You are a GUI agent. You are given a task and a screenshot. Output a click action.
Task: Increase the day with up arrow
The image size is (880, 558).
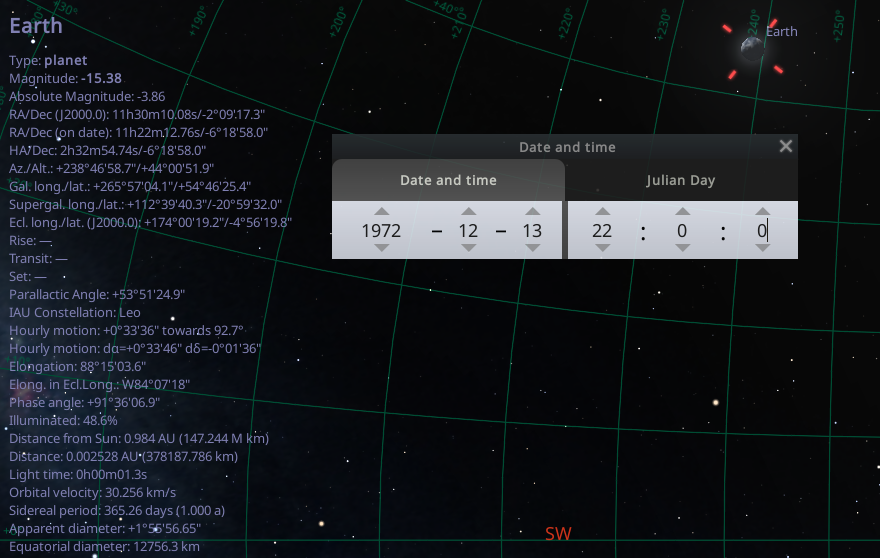point(533,212)
